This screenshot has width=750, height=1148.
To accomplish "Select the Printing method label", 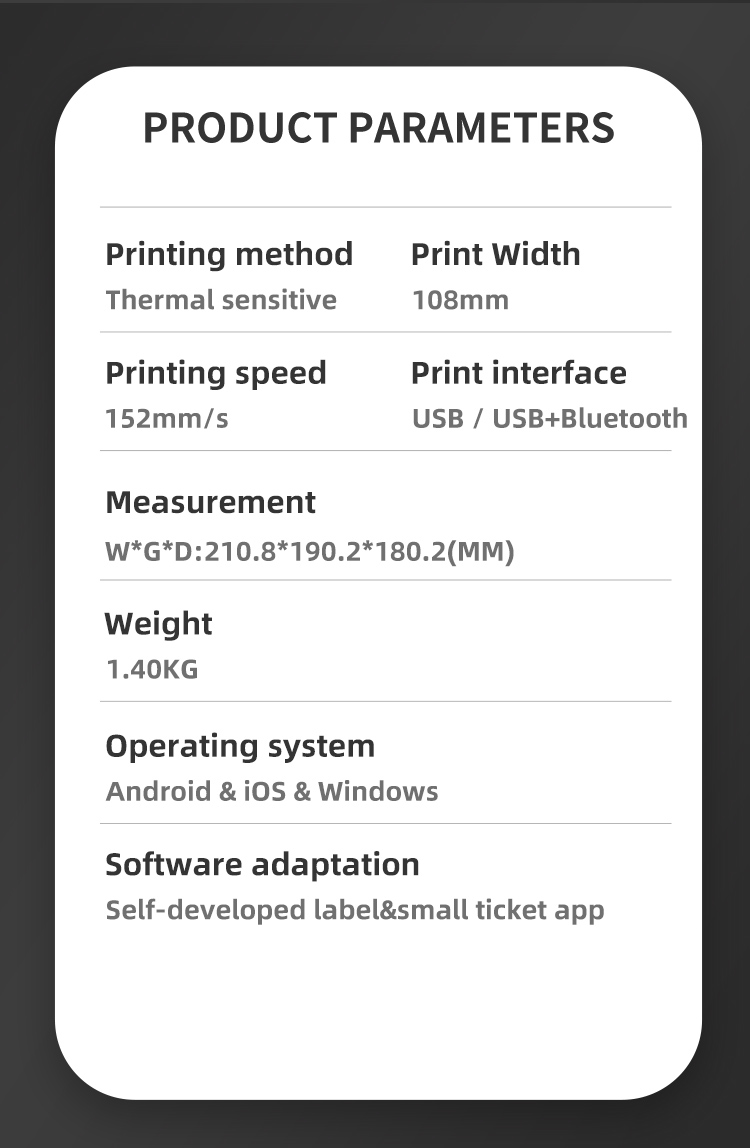I will pyautogui.click(x=229, y=254).
